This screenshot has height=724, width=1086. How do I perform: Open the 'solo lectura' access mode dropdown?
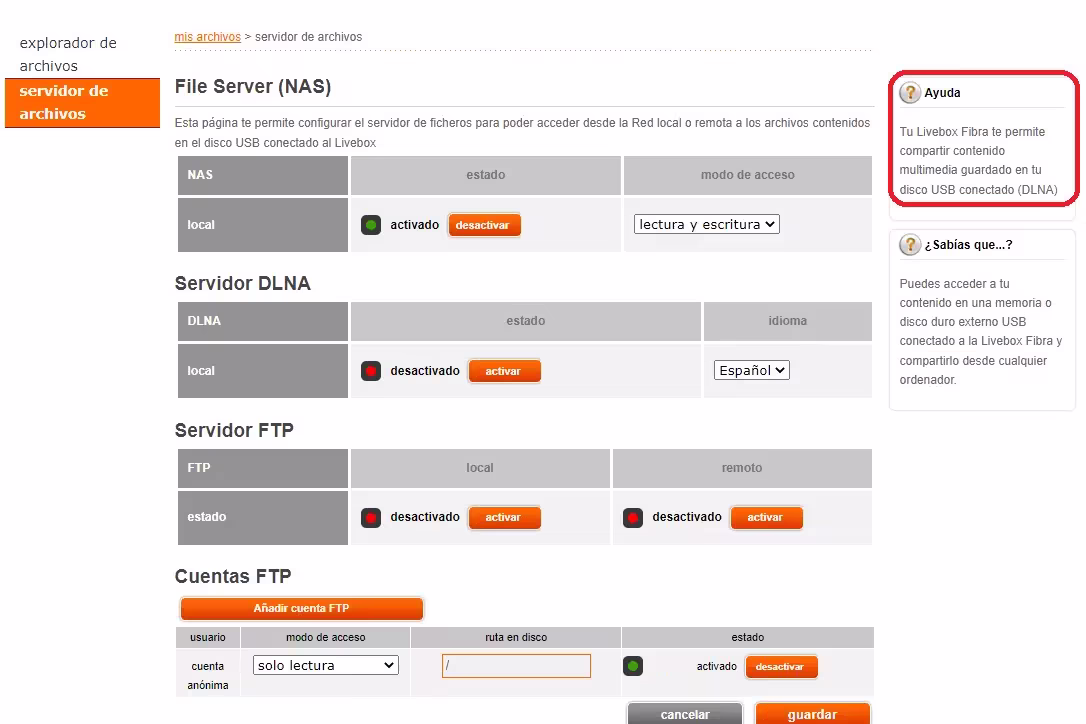click(x=326, y=665)
